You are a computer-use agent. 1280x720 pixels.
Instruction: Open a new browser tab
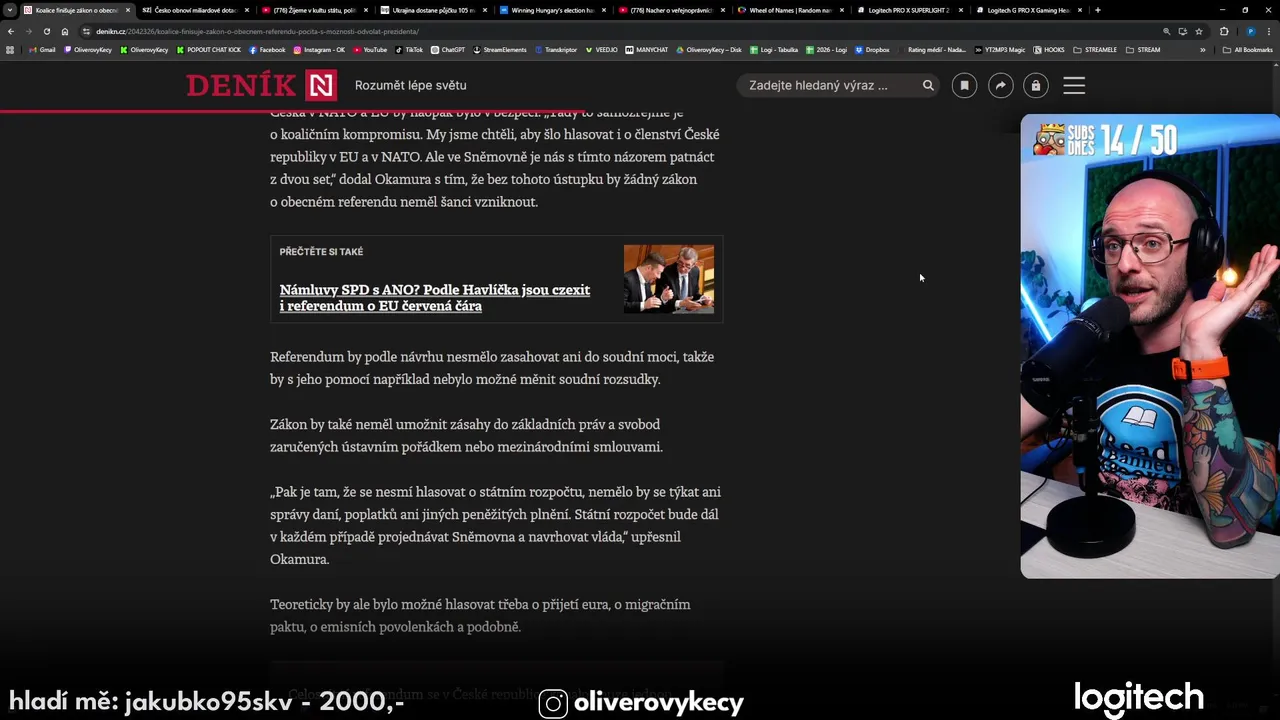(x=1098, y=10)
